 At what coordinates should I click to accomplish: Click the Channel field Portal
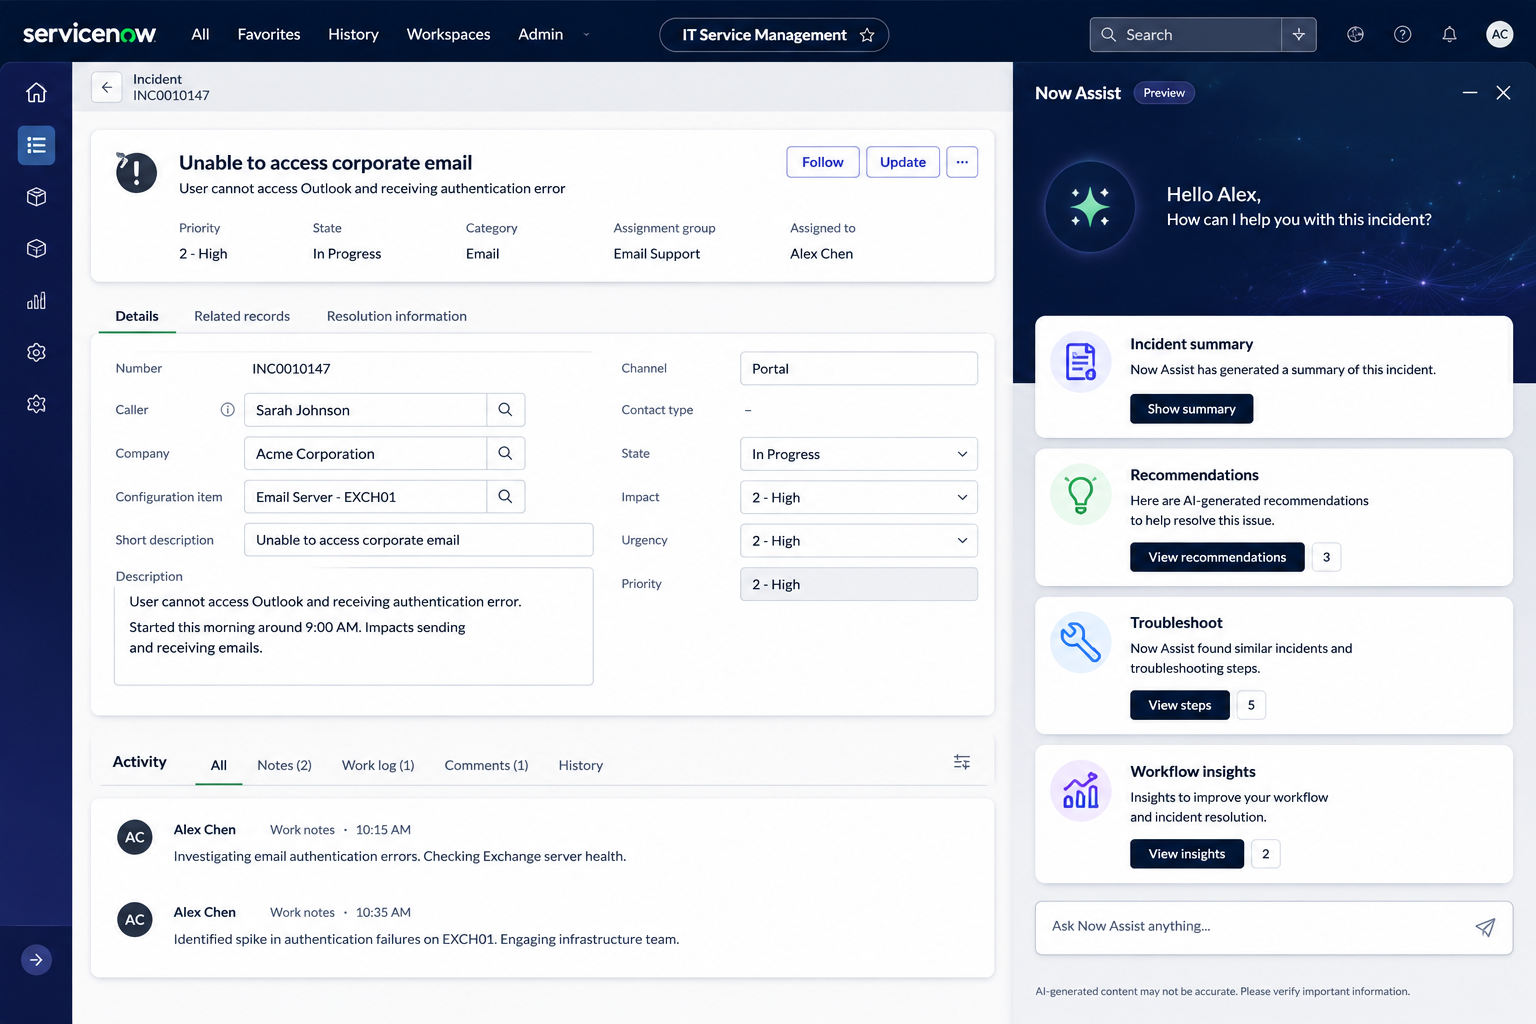(x=859, y=369)
